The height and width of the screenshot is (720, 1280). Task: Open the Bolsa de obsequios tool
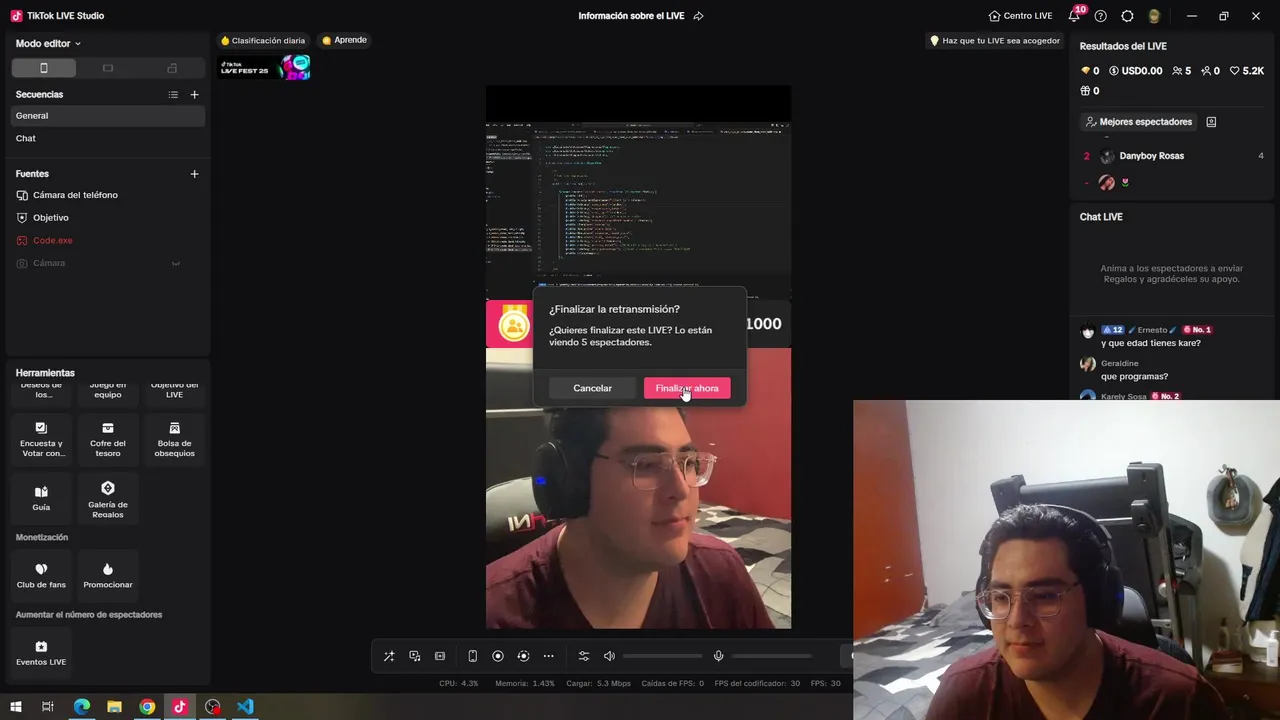174,440
